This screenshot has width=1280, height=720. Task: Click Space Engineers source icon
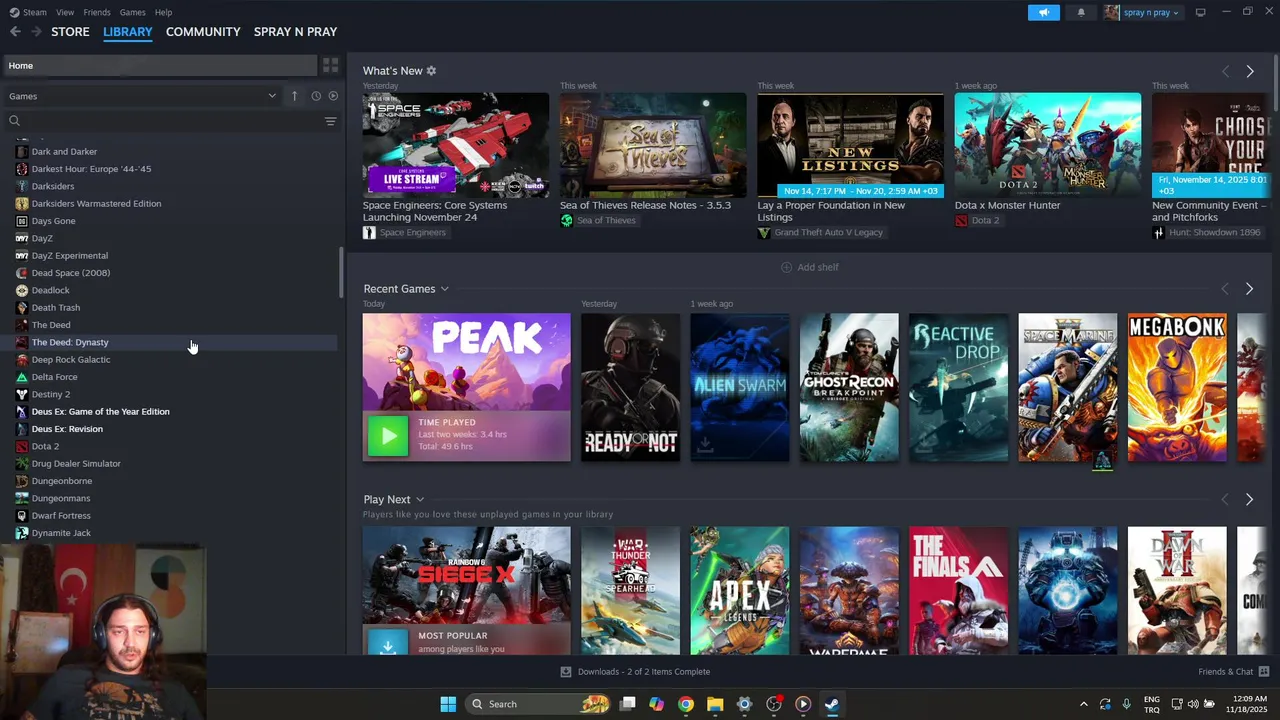coord(369,232)
